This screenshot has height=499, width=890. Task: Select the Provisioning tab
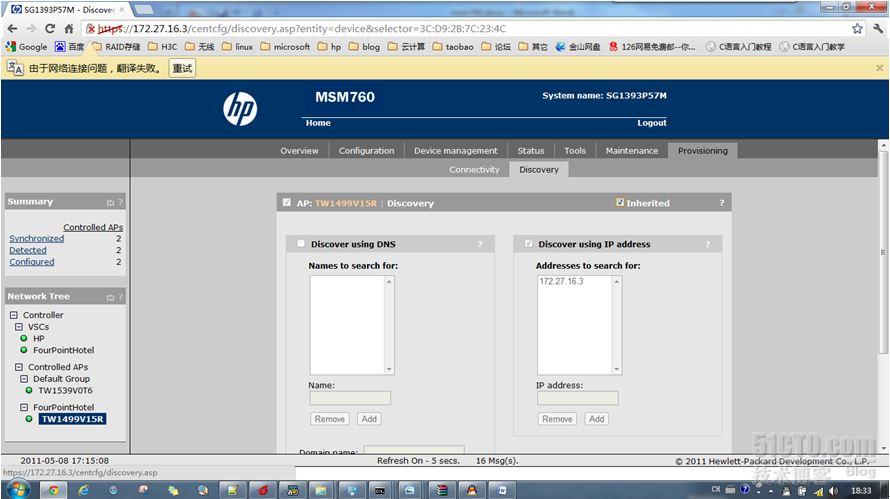[703, 150]
